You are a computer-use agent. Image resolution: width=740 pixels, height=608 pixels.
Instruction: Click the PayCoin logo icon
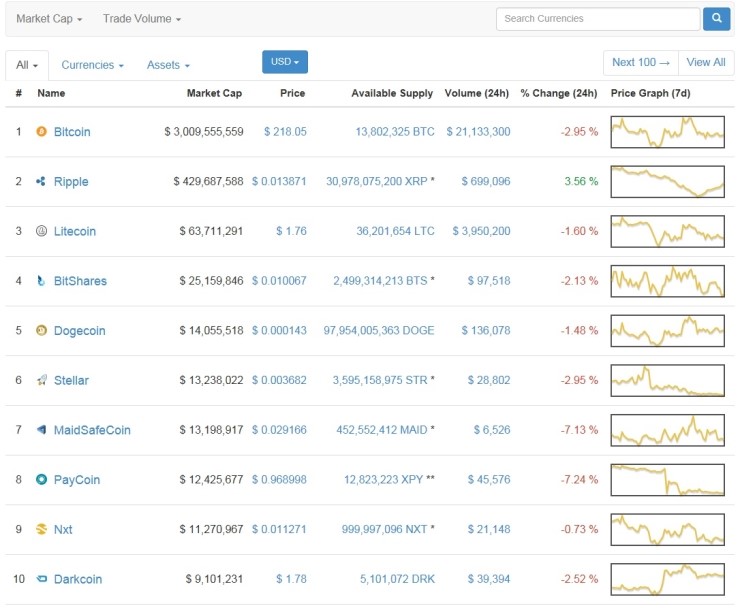[x=42, y=480]
